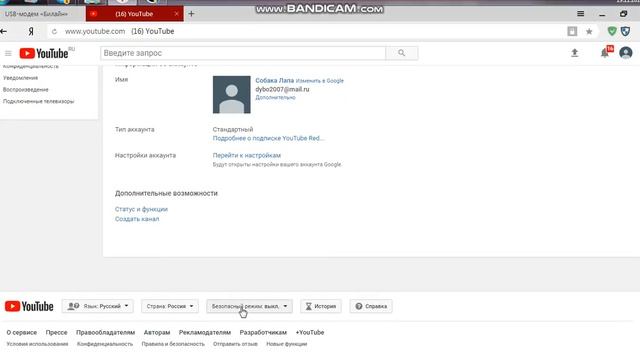Open the account avatar menu
Screen dimensions: 640x360
pos(626,53)
